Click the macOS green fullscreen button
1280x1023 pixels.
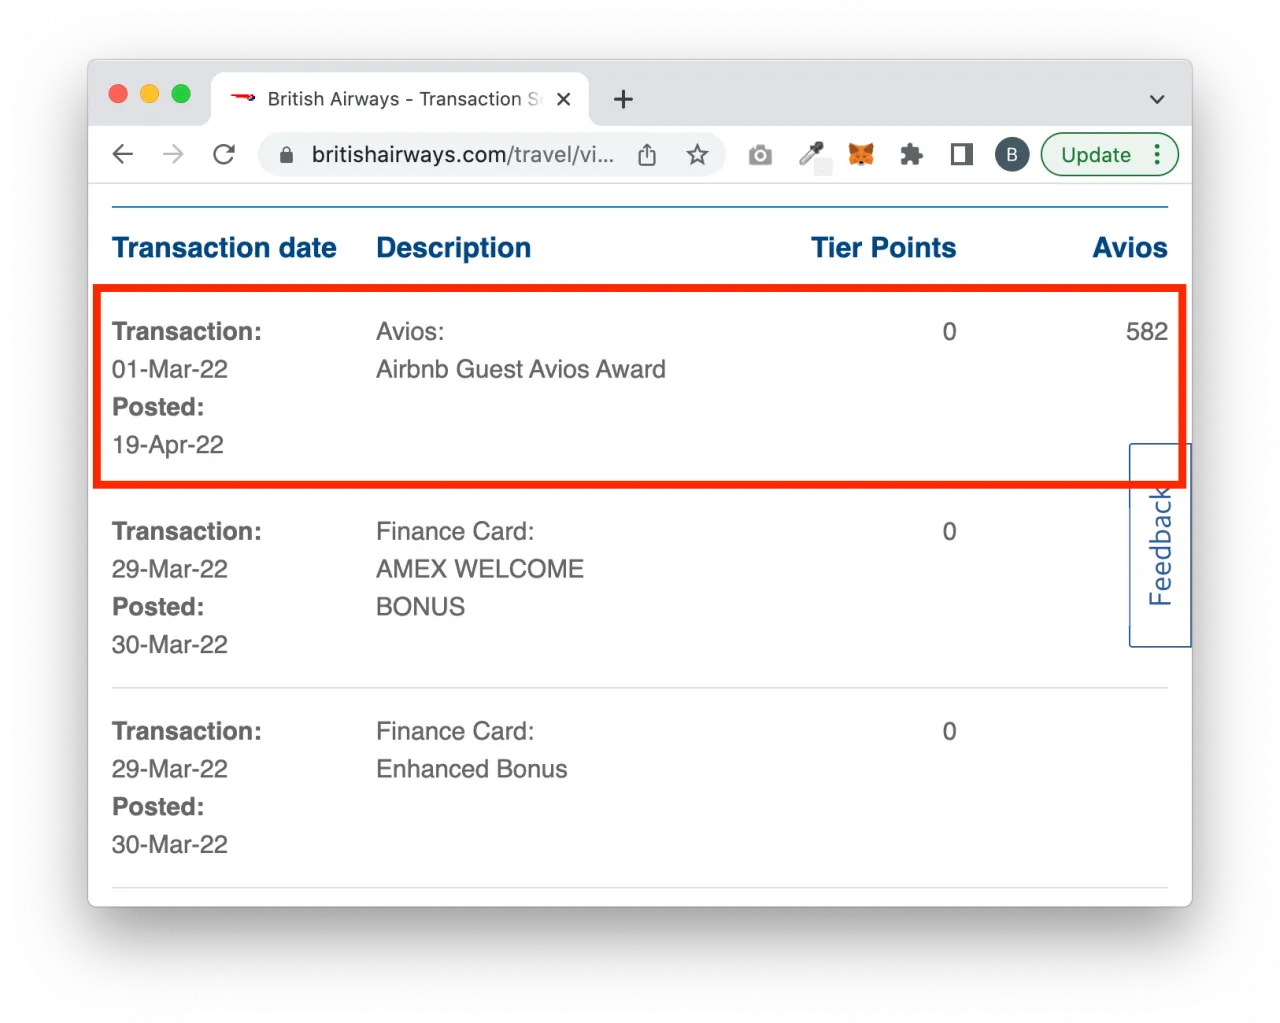(x=181, y=93)
